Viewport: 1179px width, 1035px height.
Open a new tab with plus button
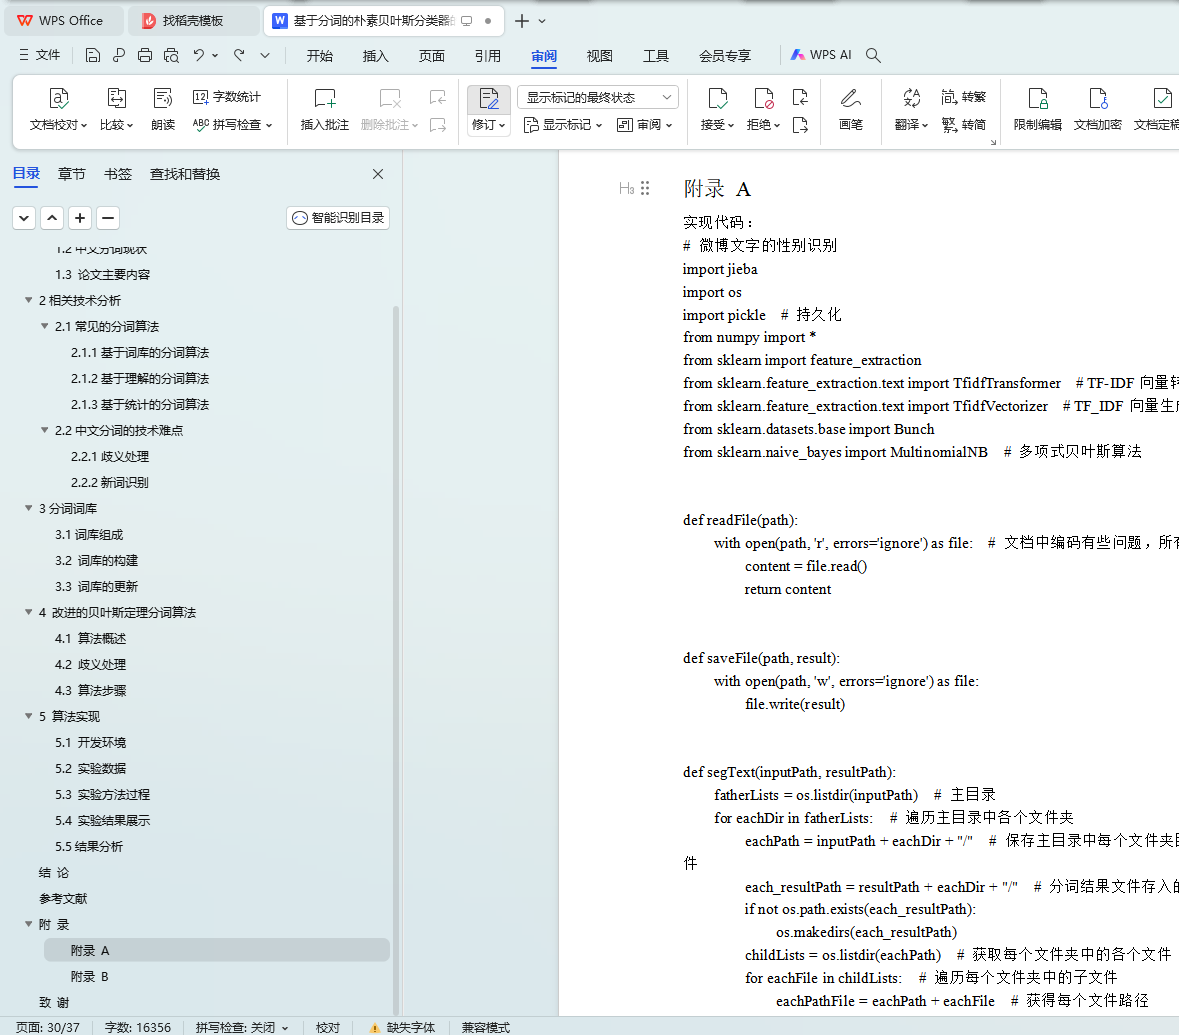coord(522,21)
